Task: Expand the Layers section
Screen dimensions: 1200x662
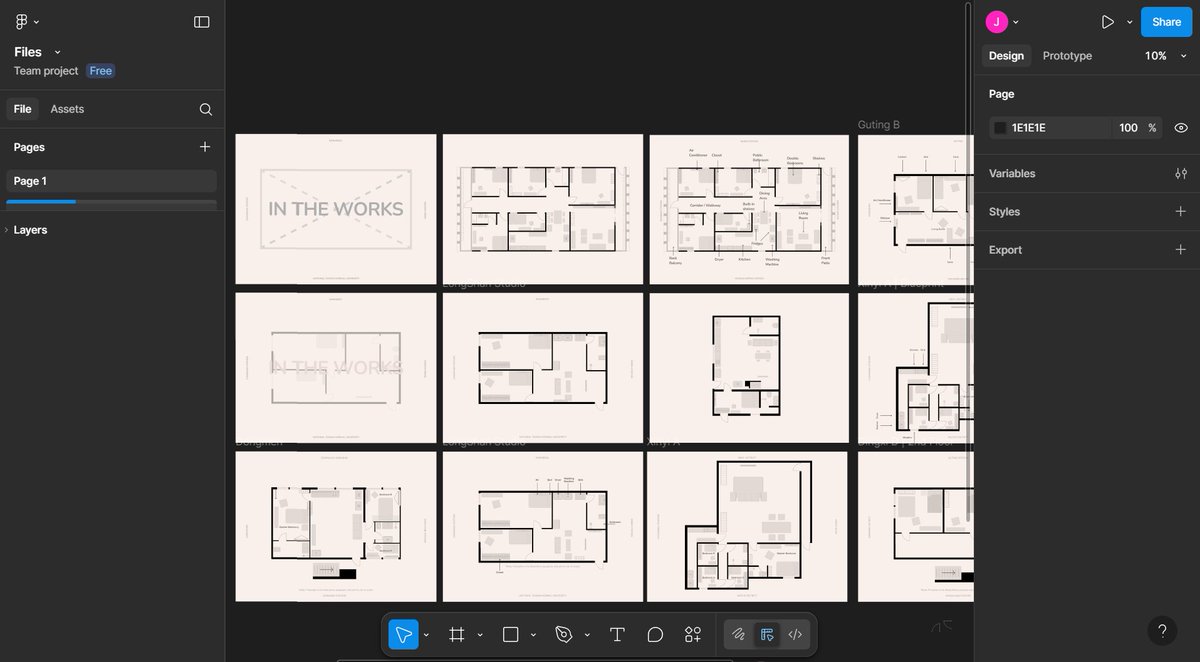Action: tap(7, 230)
